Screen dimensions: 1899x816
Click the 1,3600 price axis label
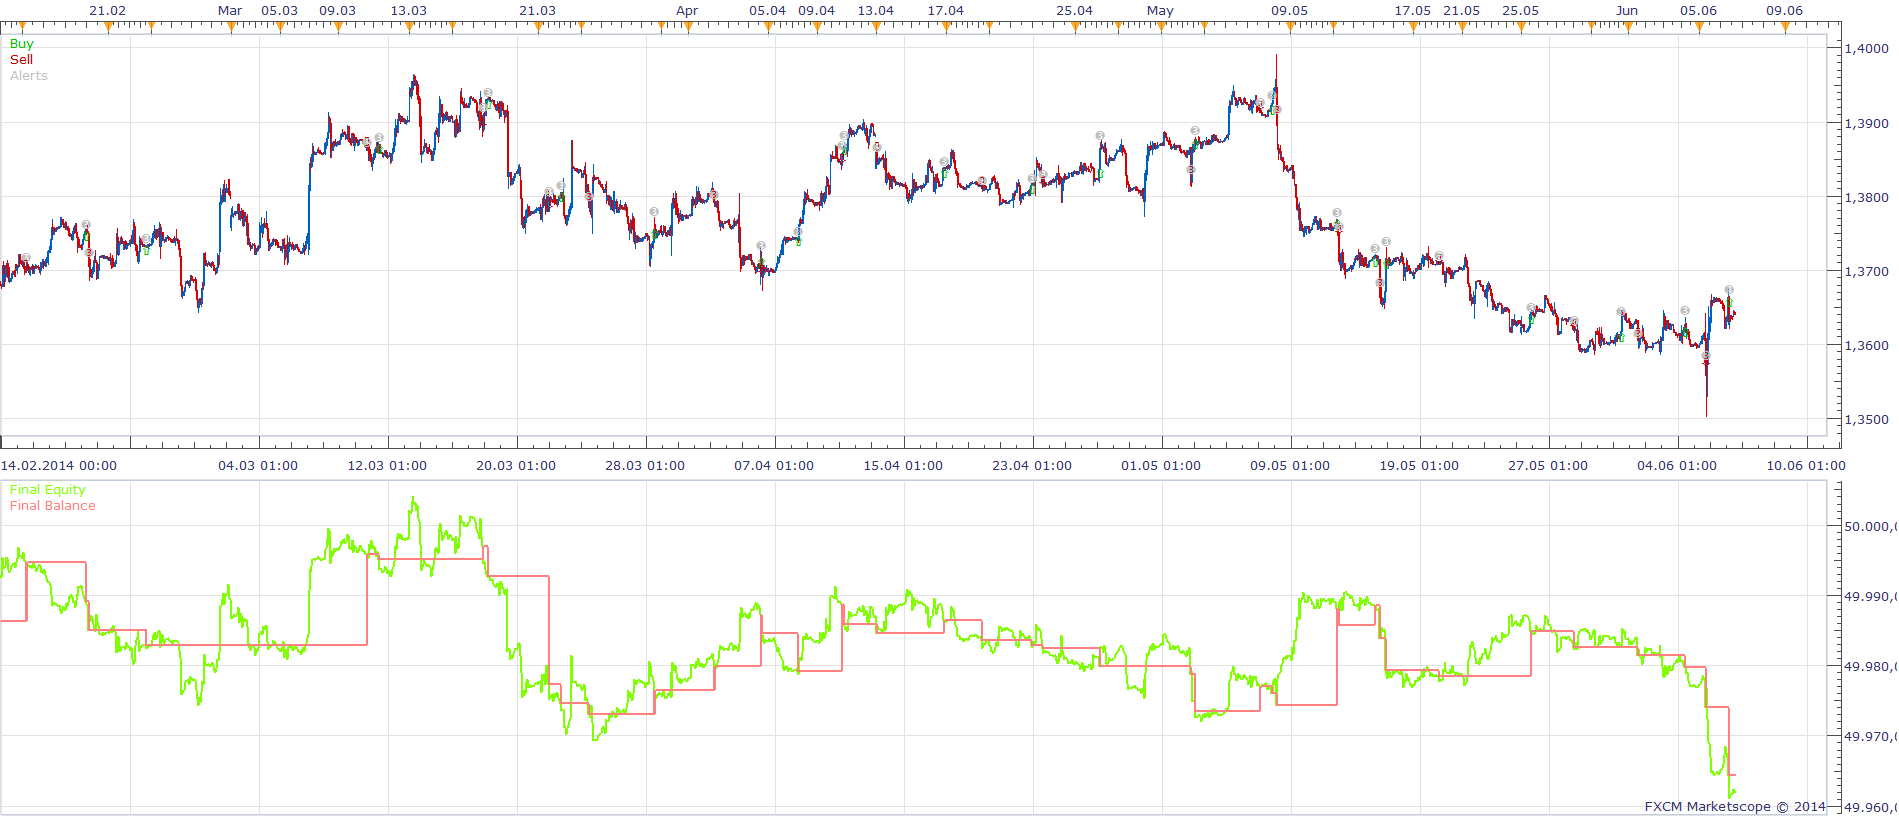pyautogui.click(x=1867, y=346)
